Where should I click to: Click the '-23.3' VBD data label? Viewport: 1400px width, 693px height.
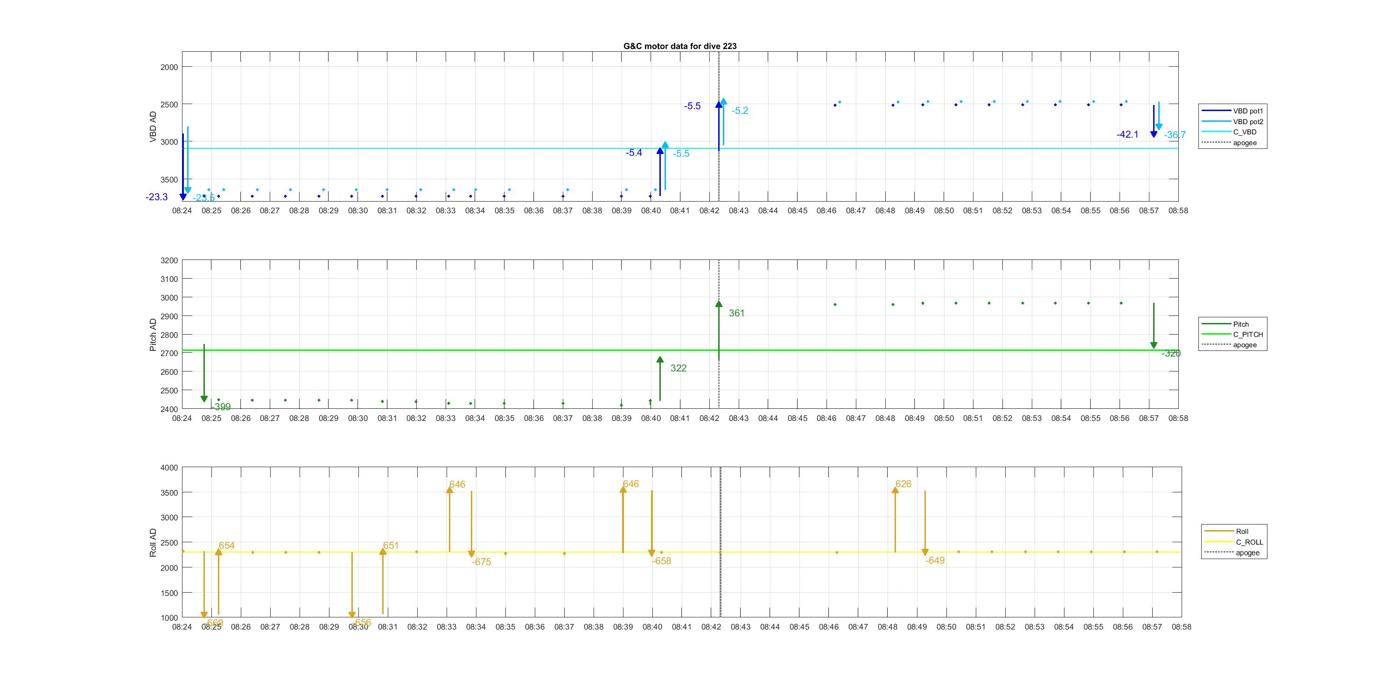tap(157, 197)
